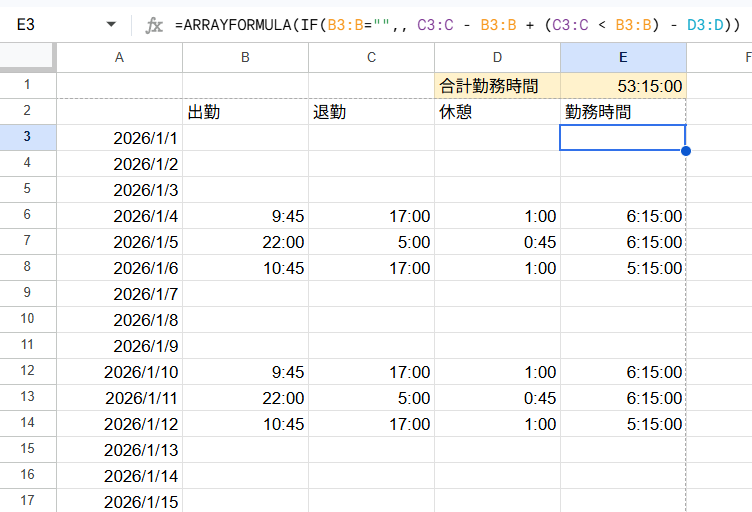
Task: Click the date cell 2026/1/3
Action: point(119,189)
